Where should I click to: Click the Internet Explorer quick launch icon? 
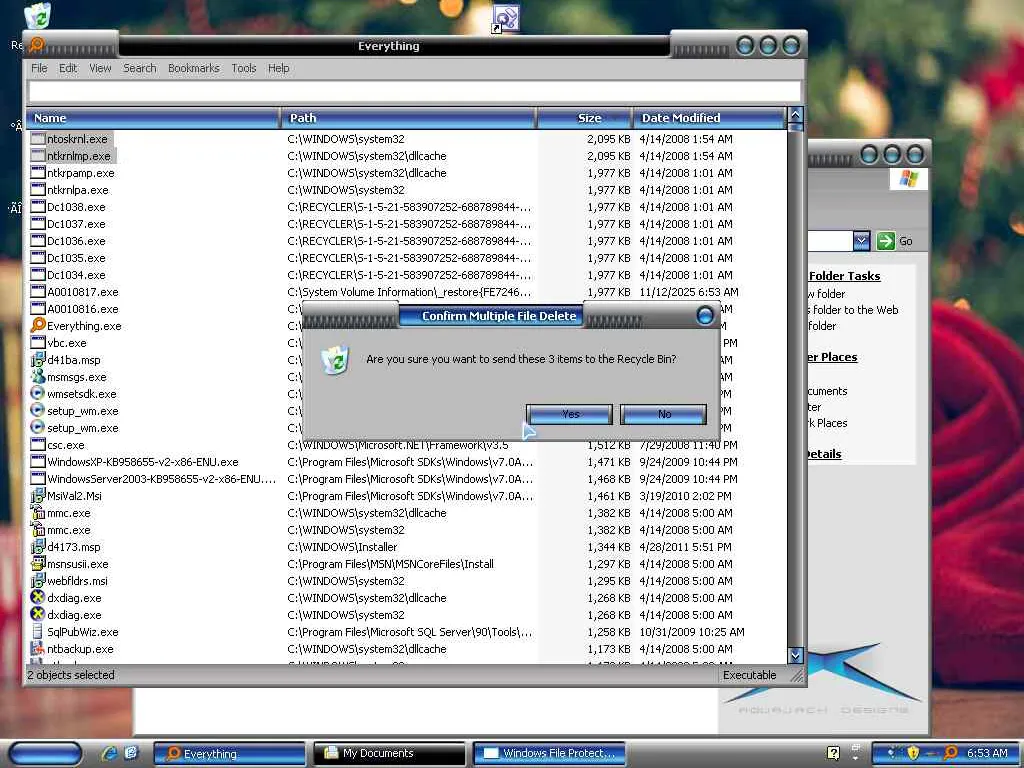click(x=108, y=753)
